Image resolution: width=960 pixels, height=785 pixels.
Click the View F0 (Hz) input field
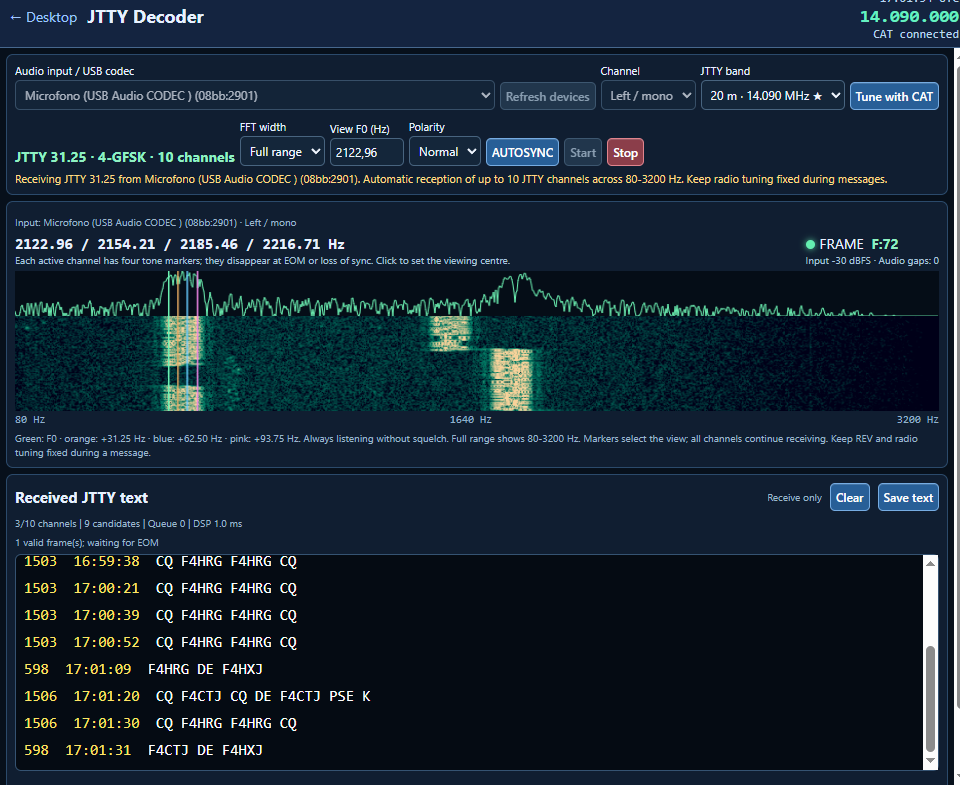pos(366,152)
